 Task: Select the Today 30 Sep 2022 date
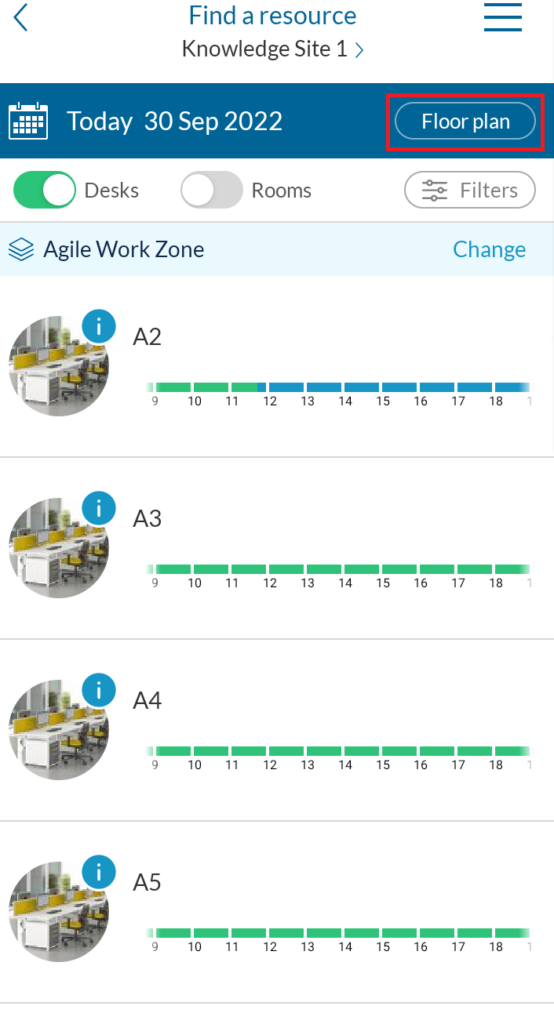(174, 121)
